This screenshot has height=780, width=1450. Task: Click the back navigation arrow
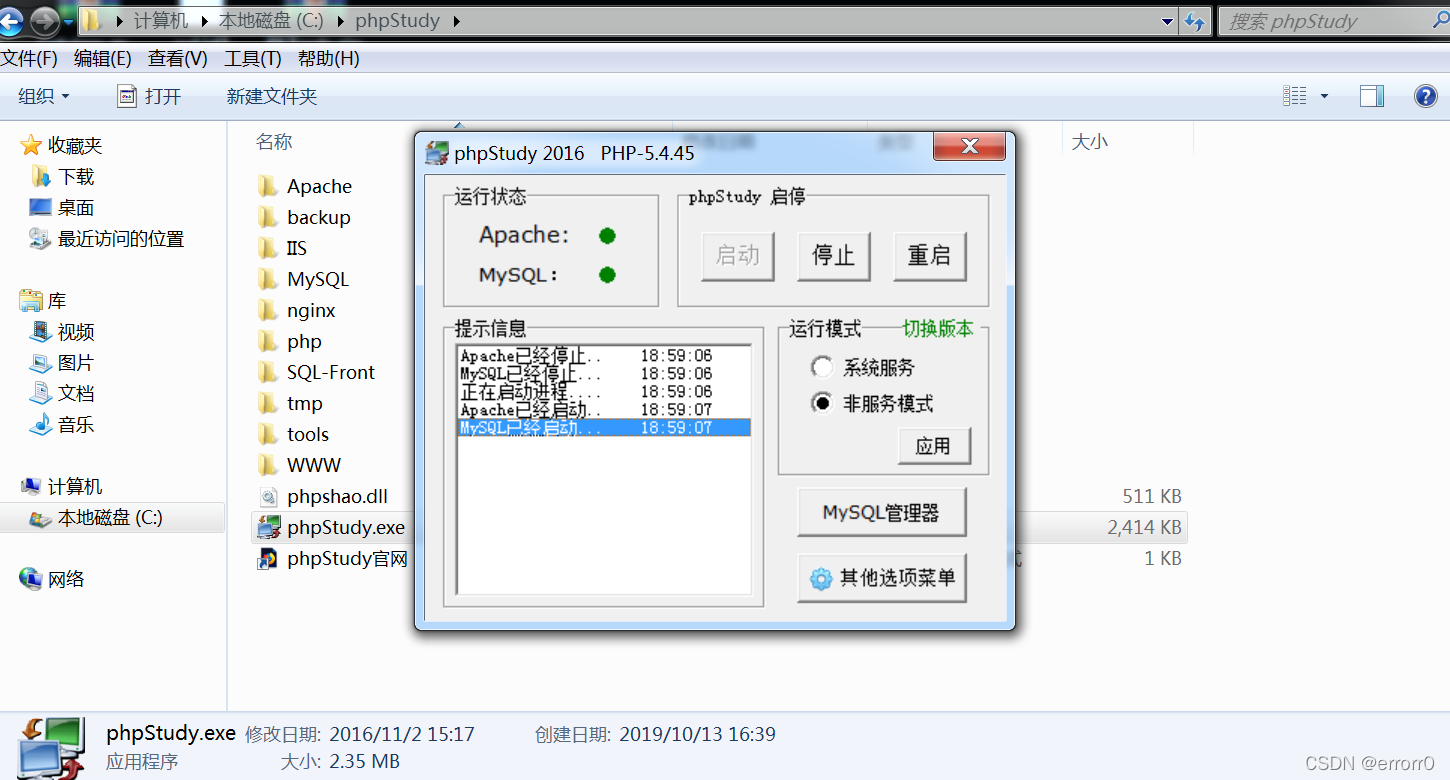[11, 21]
